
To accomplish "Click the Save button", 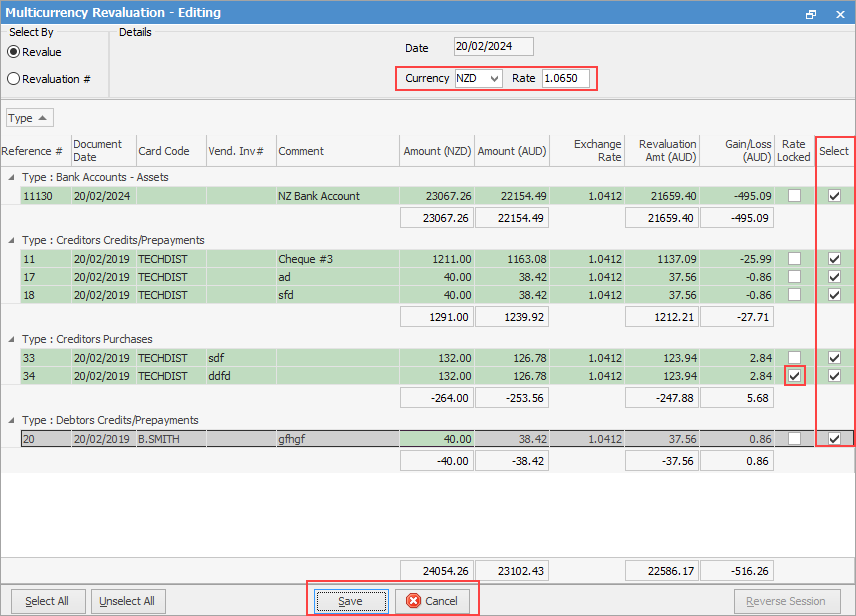I will [350, 601].
